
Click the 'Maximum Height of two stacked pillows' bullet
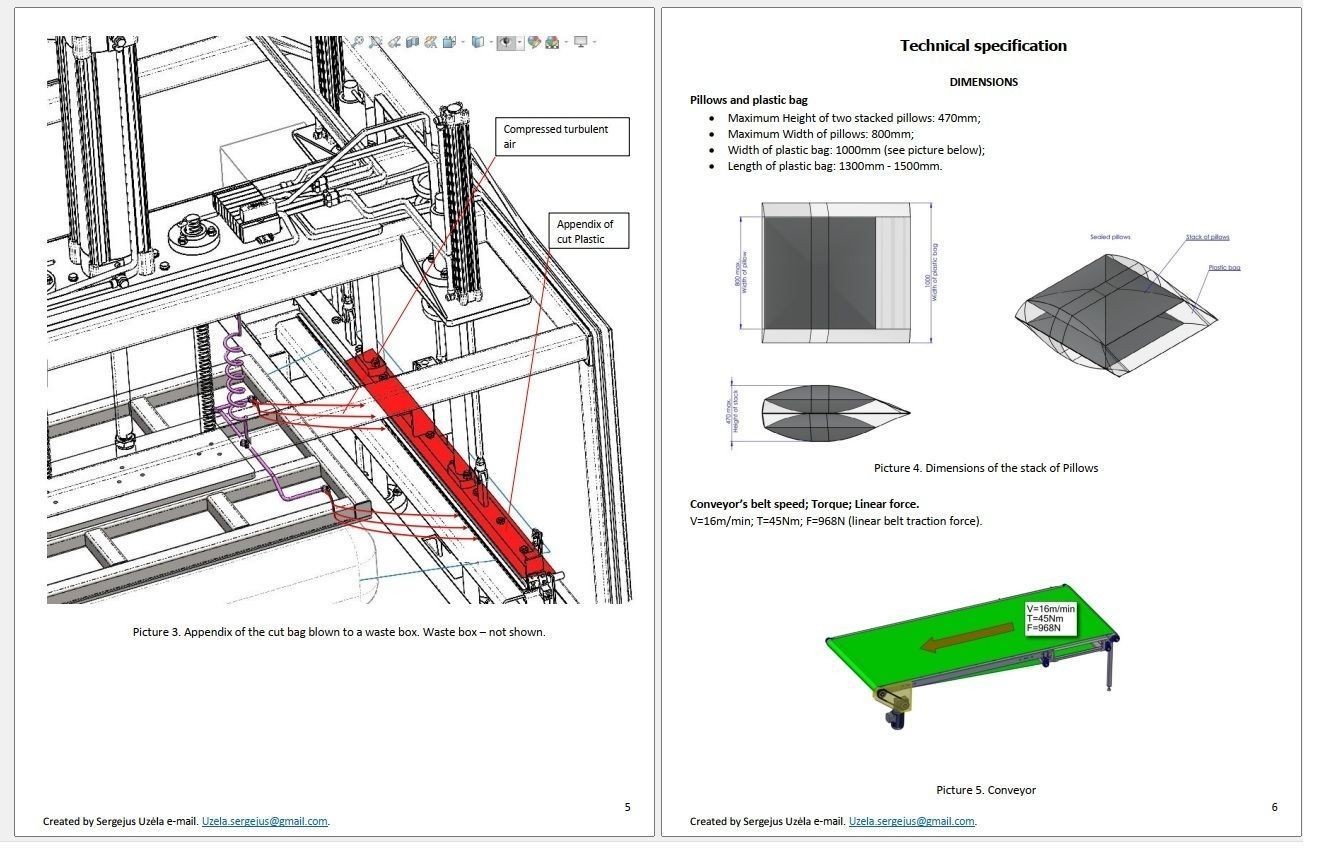click(854, 118)
